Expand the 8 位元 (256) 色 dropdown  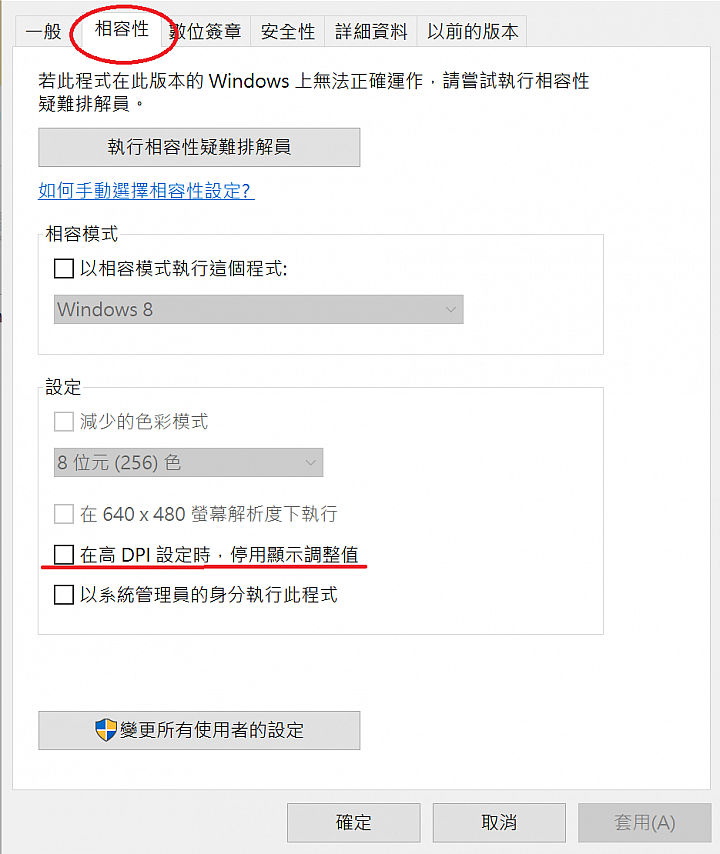(x=188, y=463)
